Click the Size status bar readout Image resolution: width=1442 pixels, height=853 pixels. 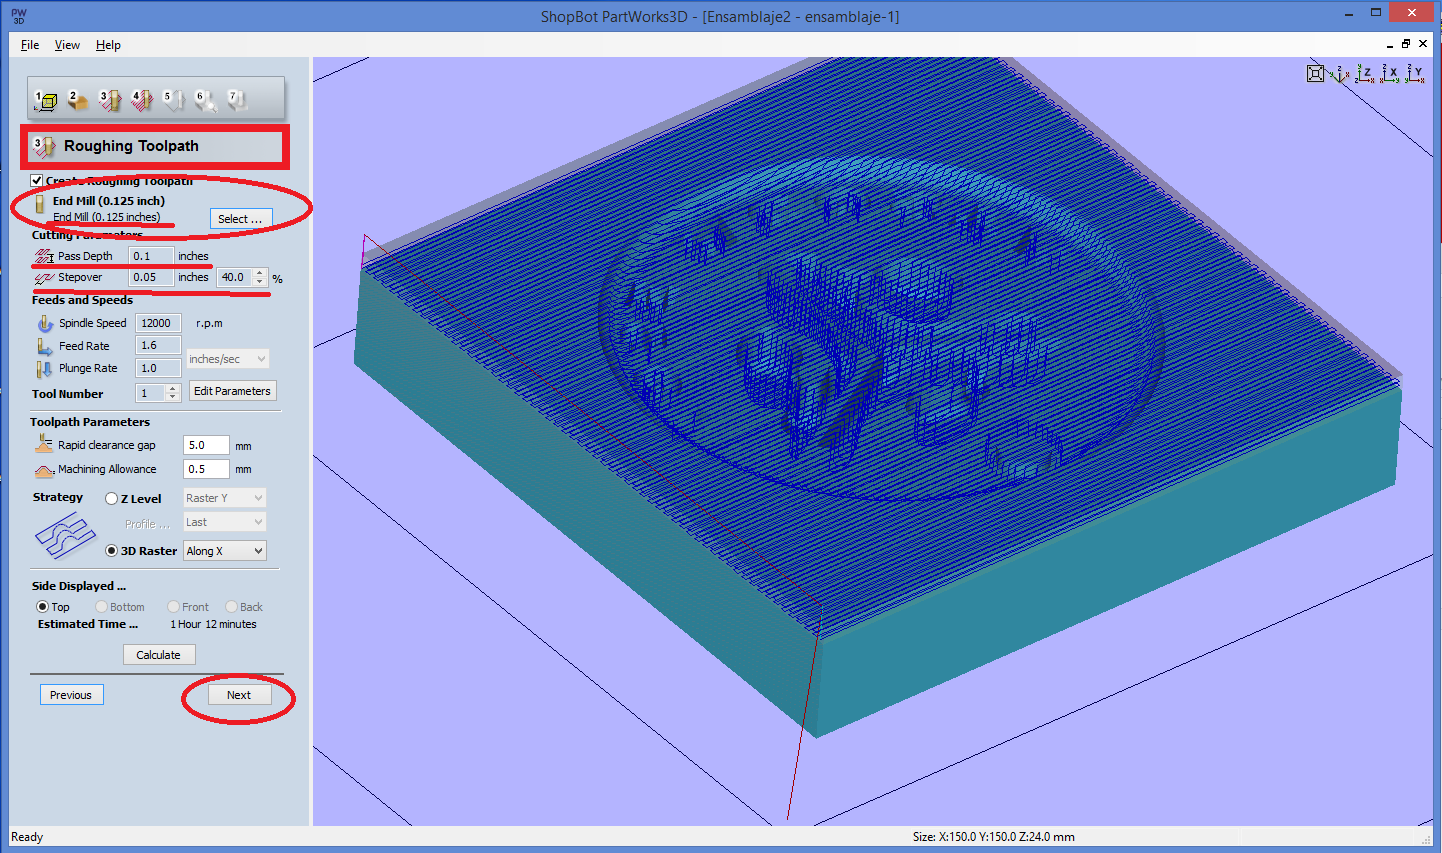(x=994, y=837)
